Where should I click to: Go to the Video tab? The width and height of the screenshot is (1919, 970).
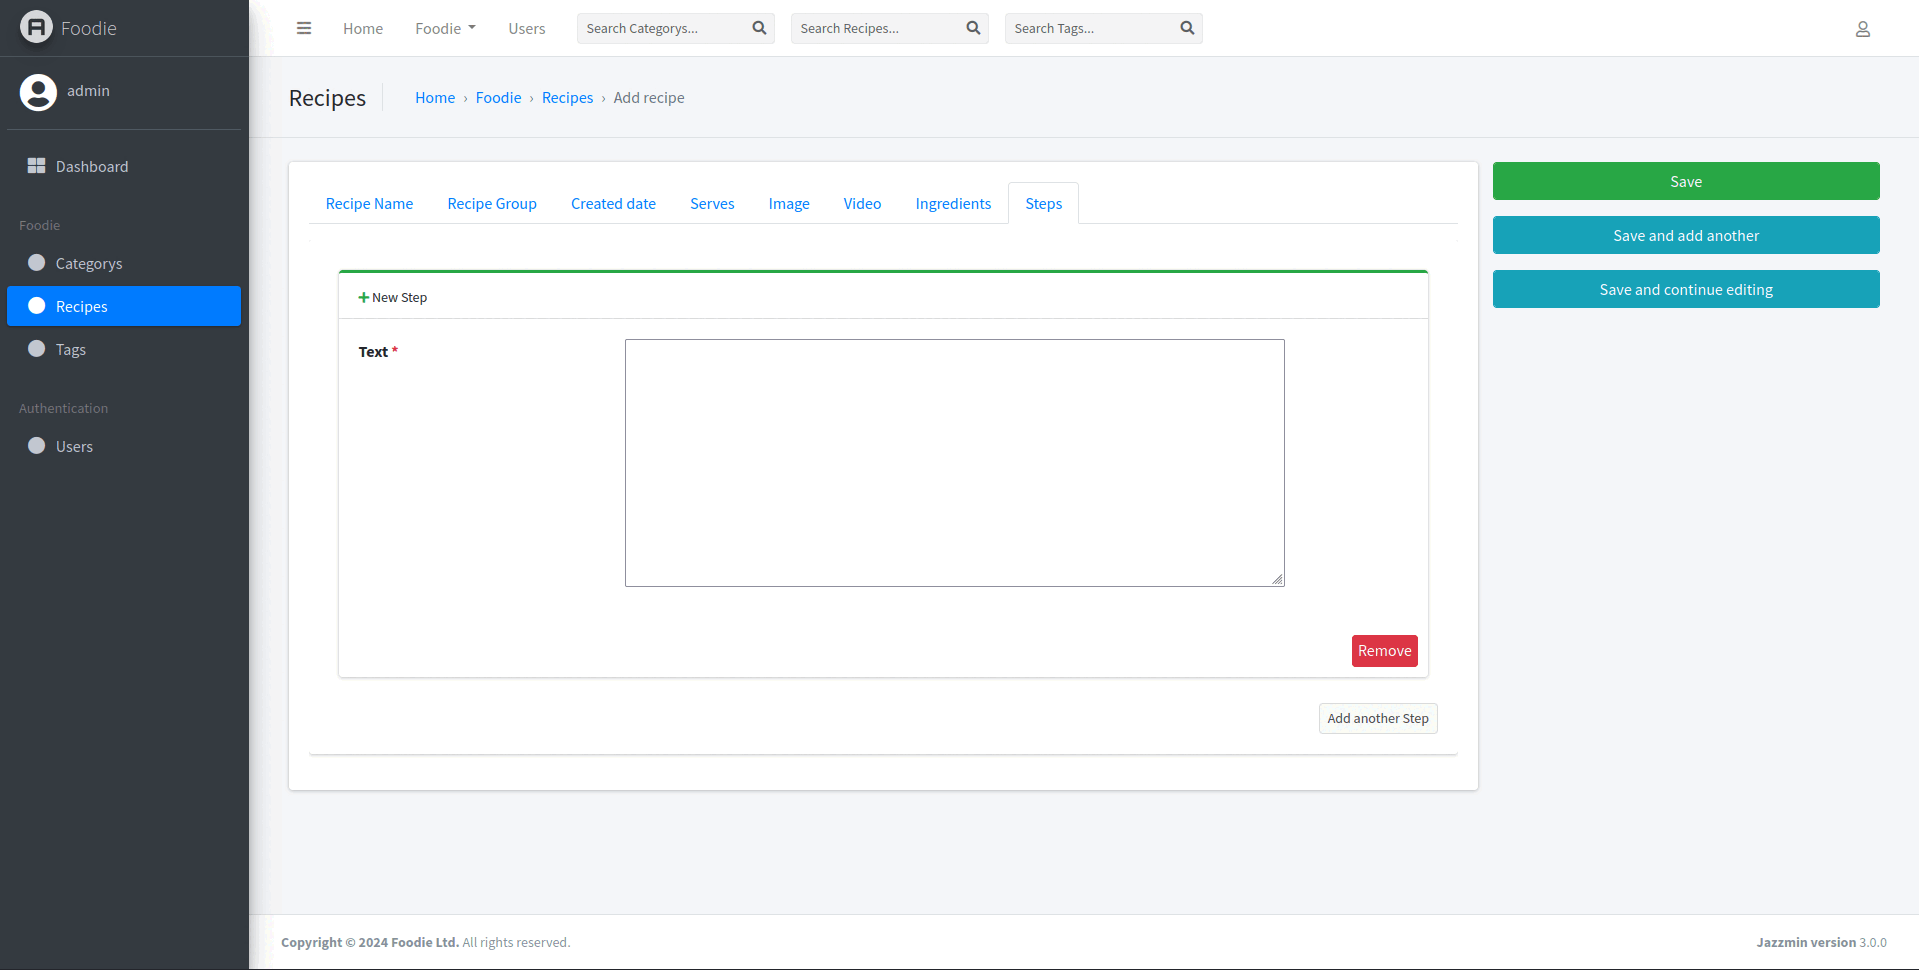pos(862,204)
